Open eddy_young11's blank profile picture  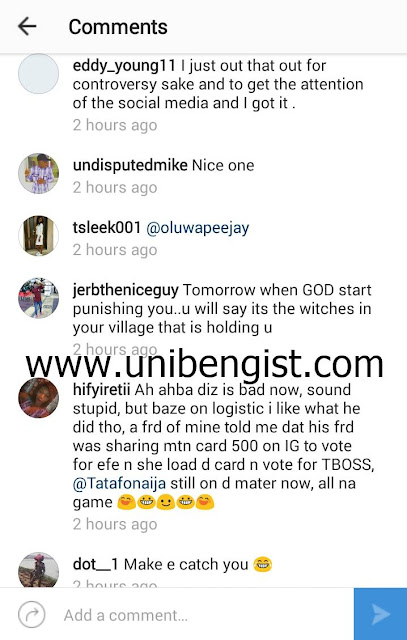(38, 73)
